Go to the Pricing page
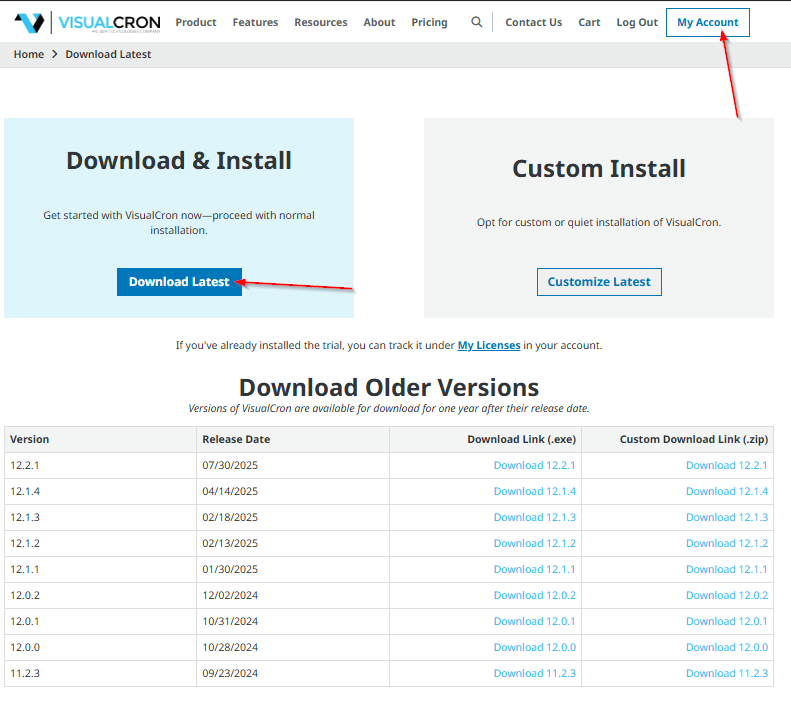The height and width of the screenshot is (703, 791). [429, 22]
